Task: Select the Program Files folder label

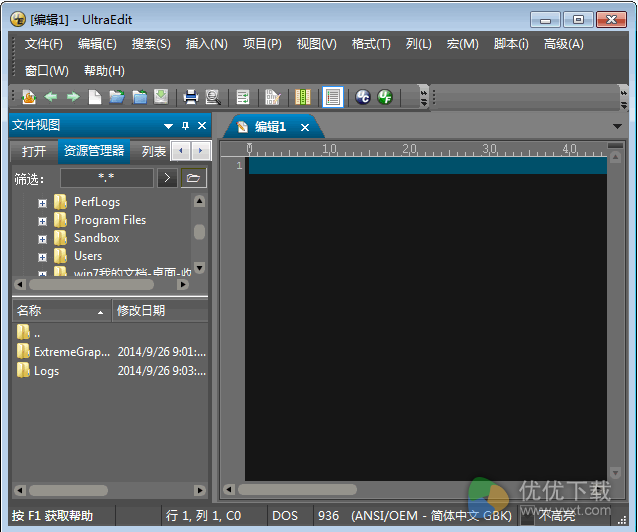Action: point(110,220)
